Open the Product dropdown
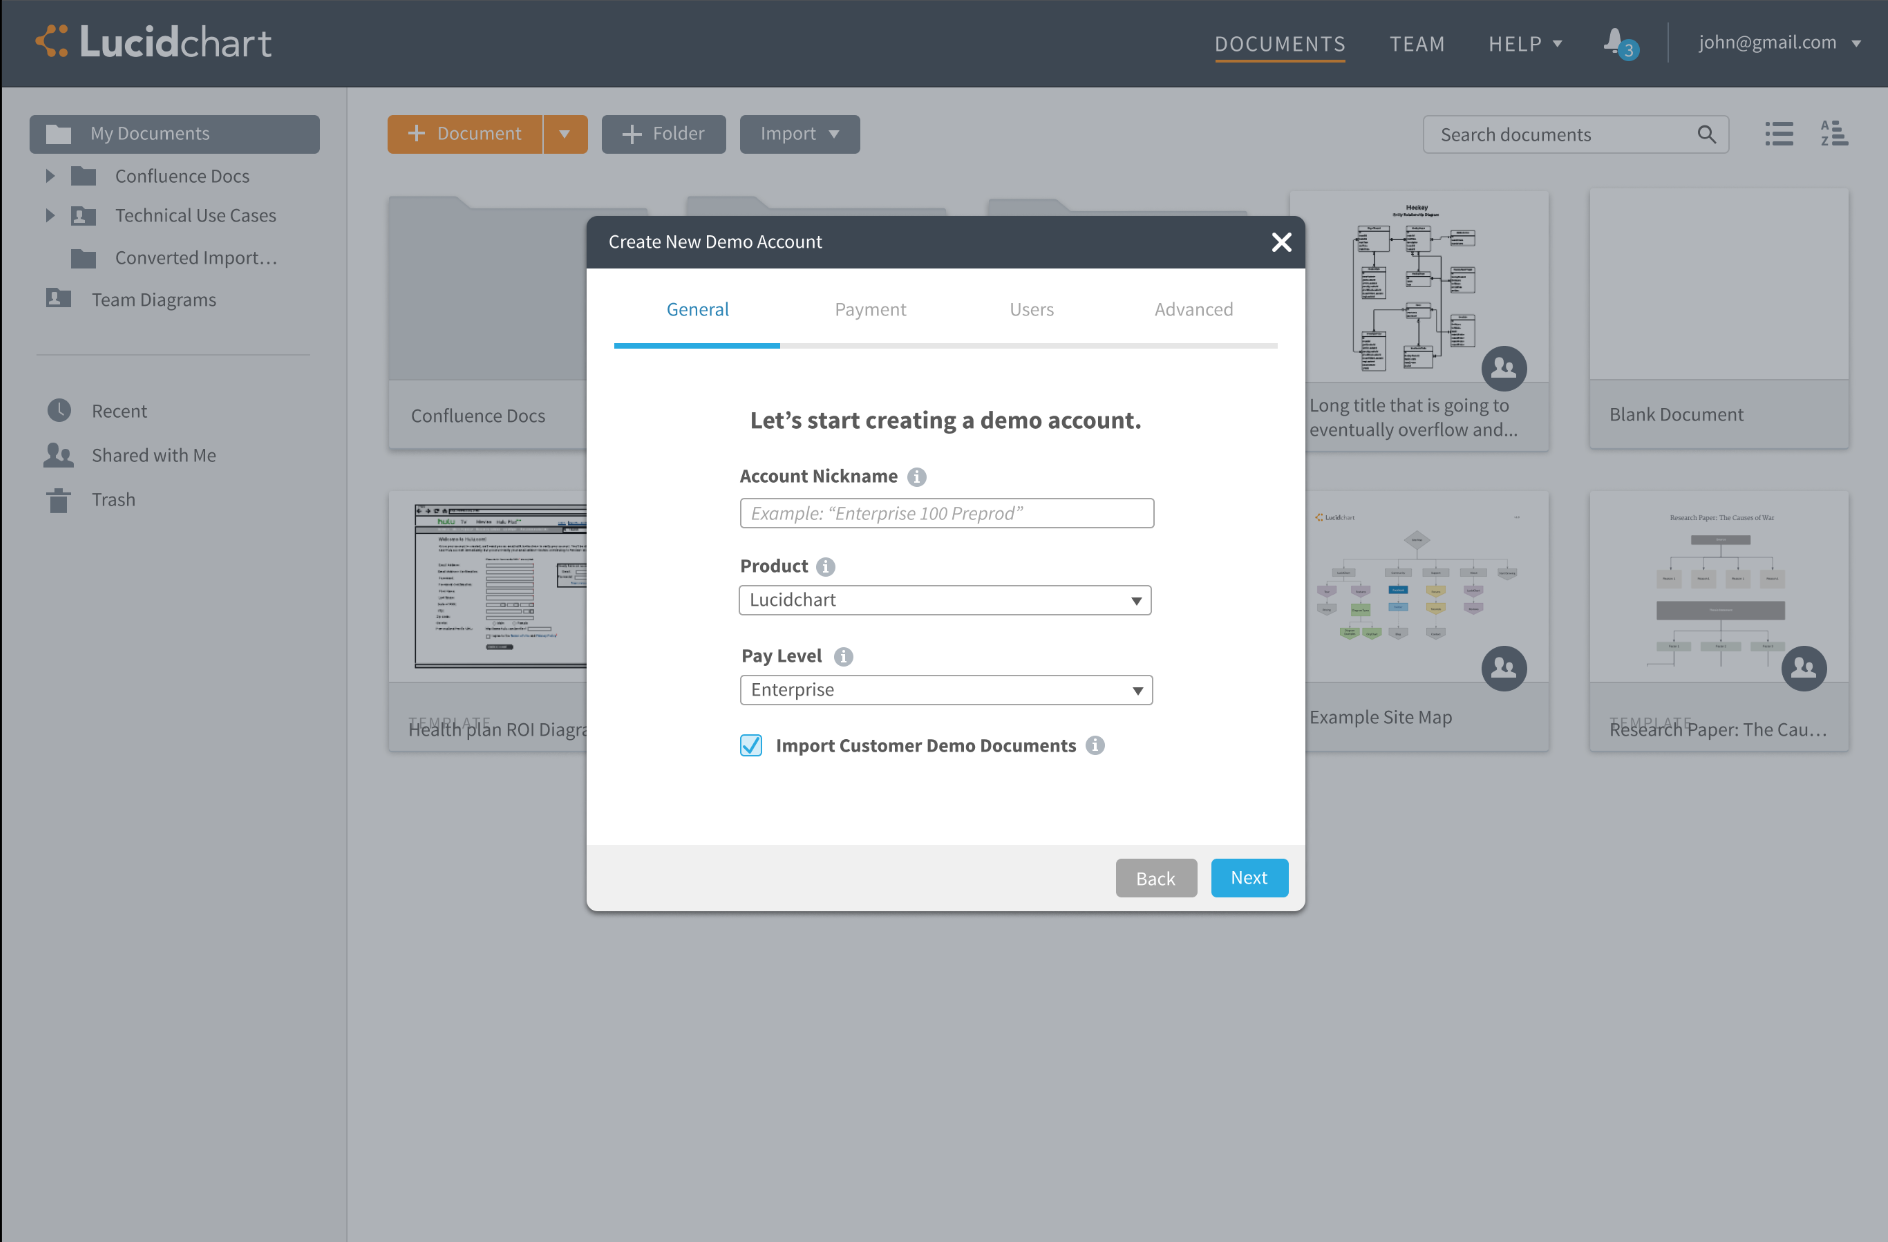This screenshot has height=1242, width=1888. 945,600
